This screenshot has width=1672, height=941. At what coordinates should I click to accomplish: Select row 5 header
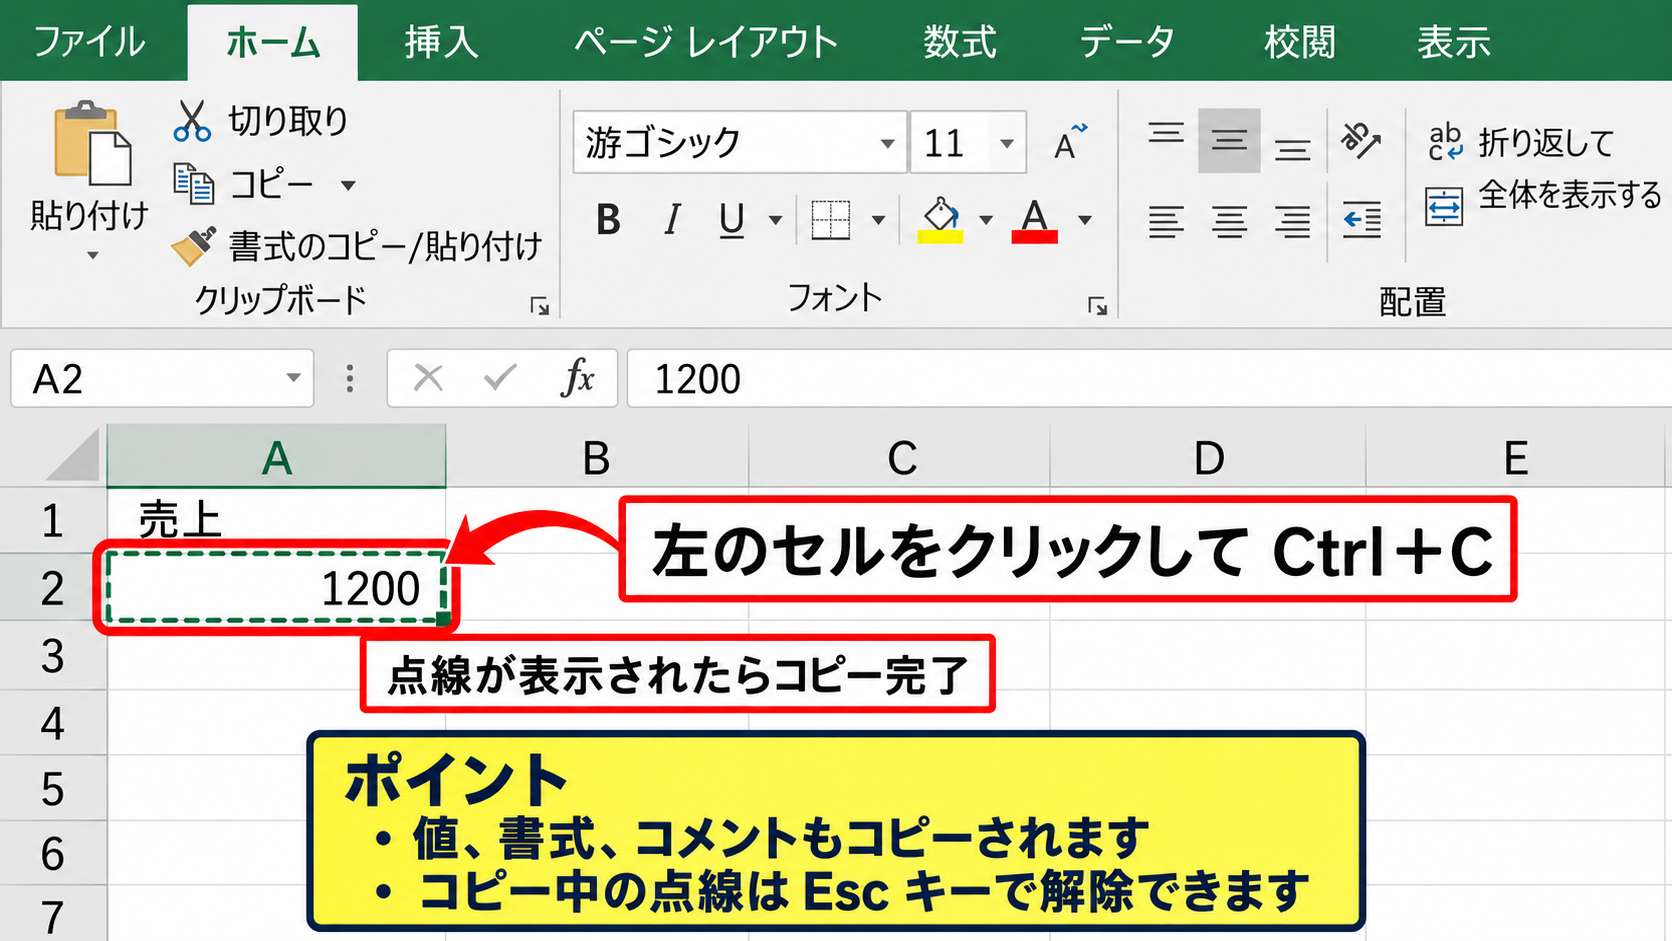click(x=53, y=789)
